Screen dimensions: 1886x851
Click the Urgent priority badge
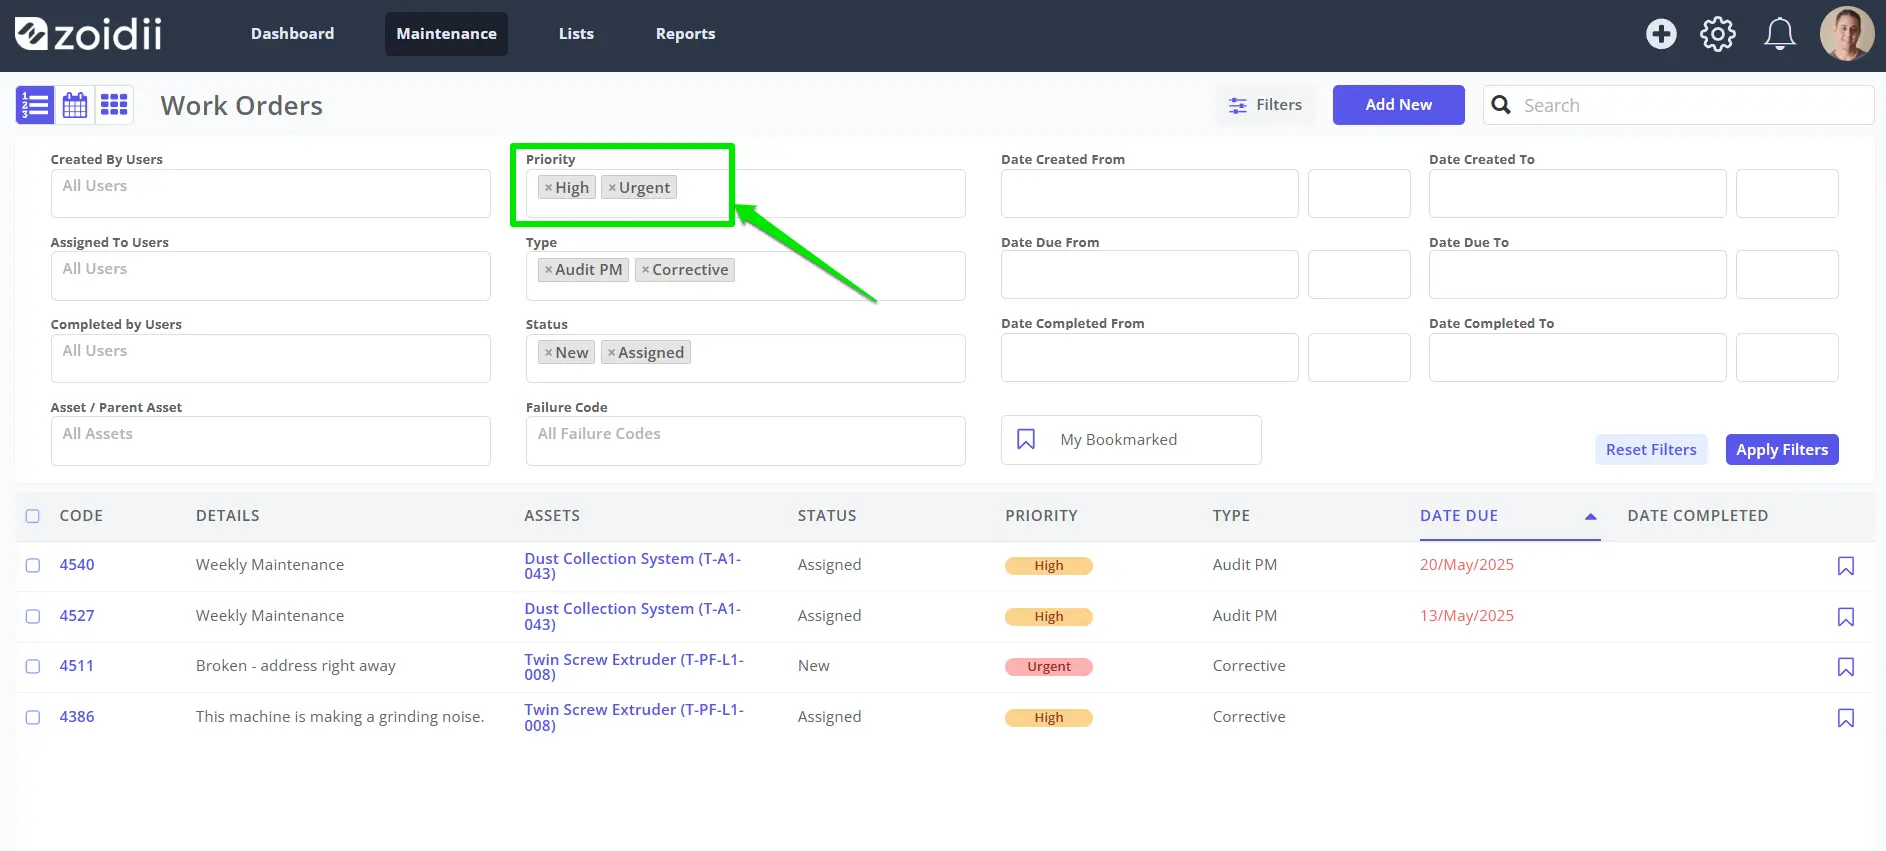click(1049, 667)
